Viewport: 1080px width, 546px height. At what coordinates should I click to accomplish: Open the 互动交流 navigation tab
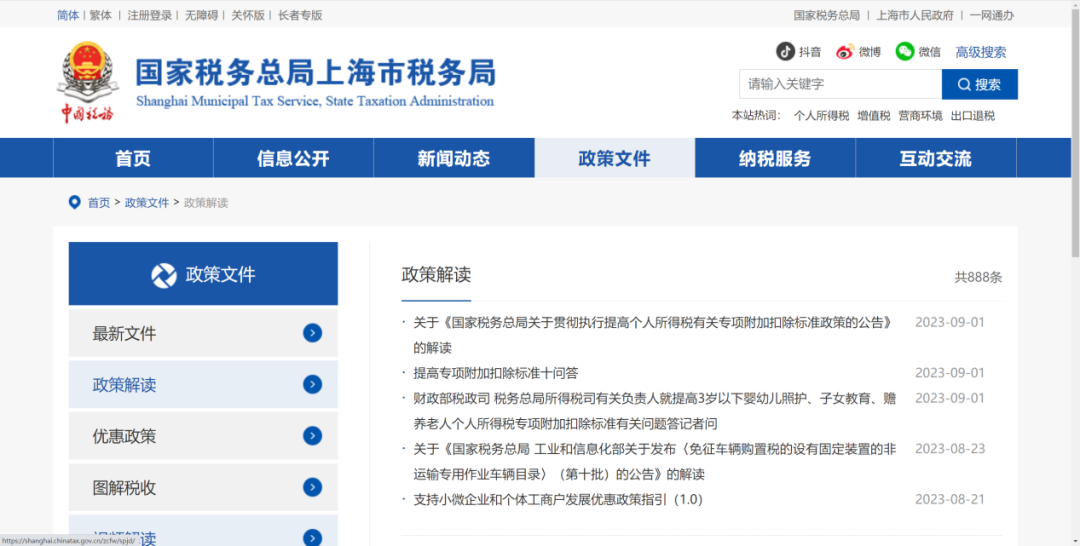pos(935,158)
